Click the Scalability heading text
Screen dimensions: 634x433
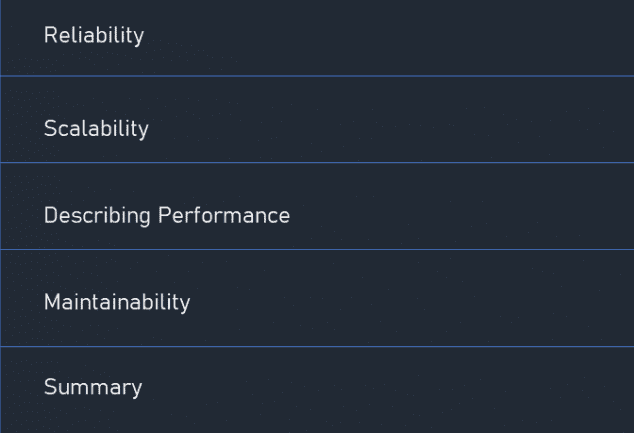click(x=96, y=129)
